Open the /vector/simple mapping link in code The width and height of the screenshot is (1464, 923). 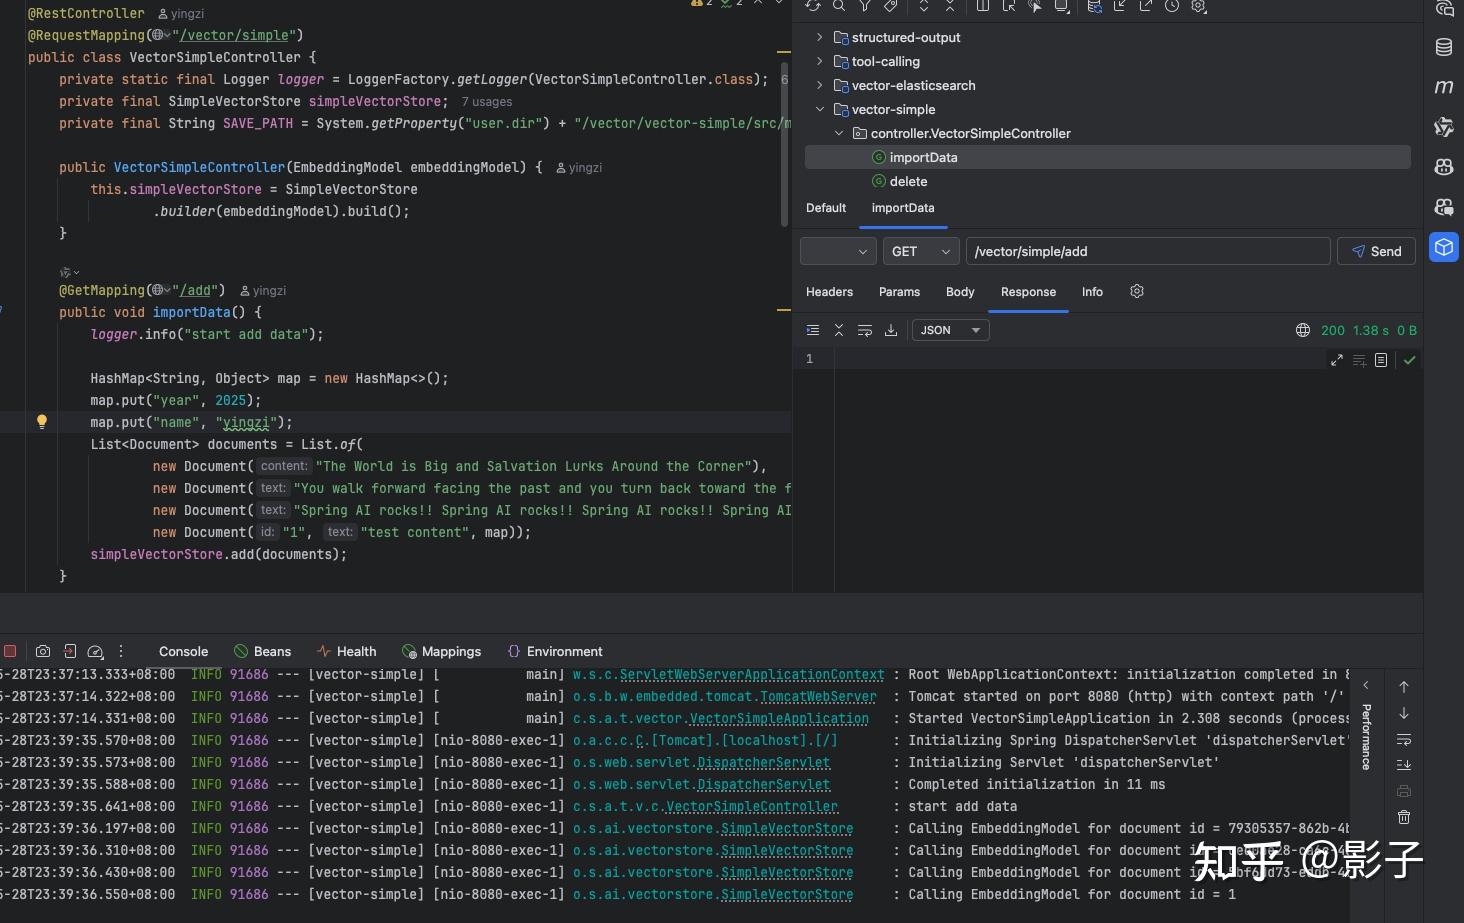point(237,35)
